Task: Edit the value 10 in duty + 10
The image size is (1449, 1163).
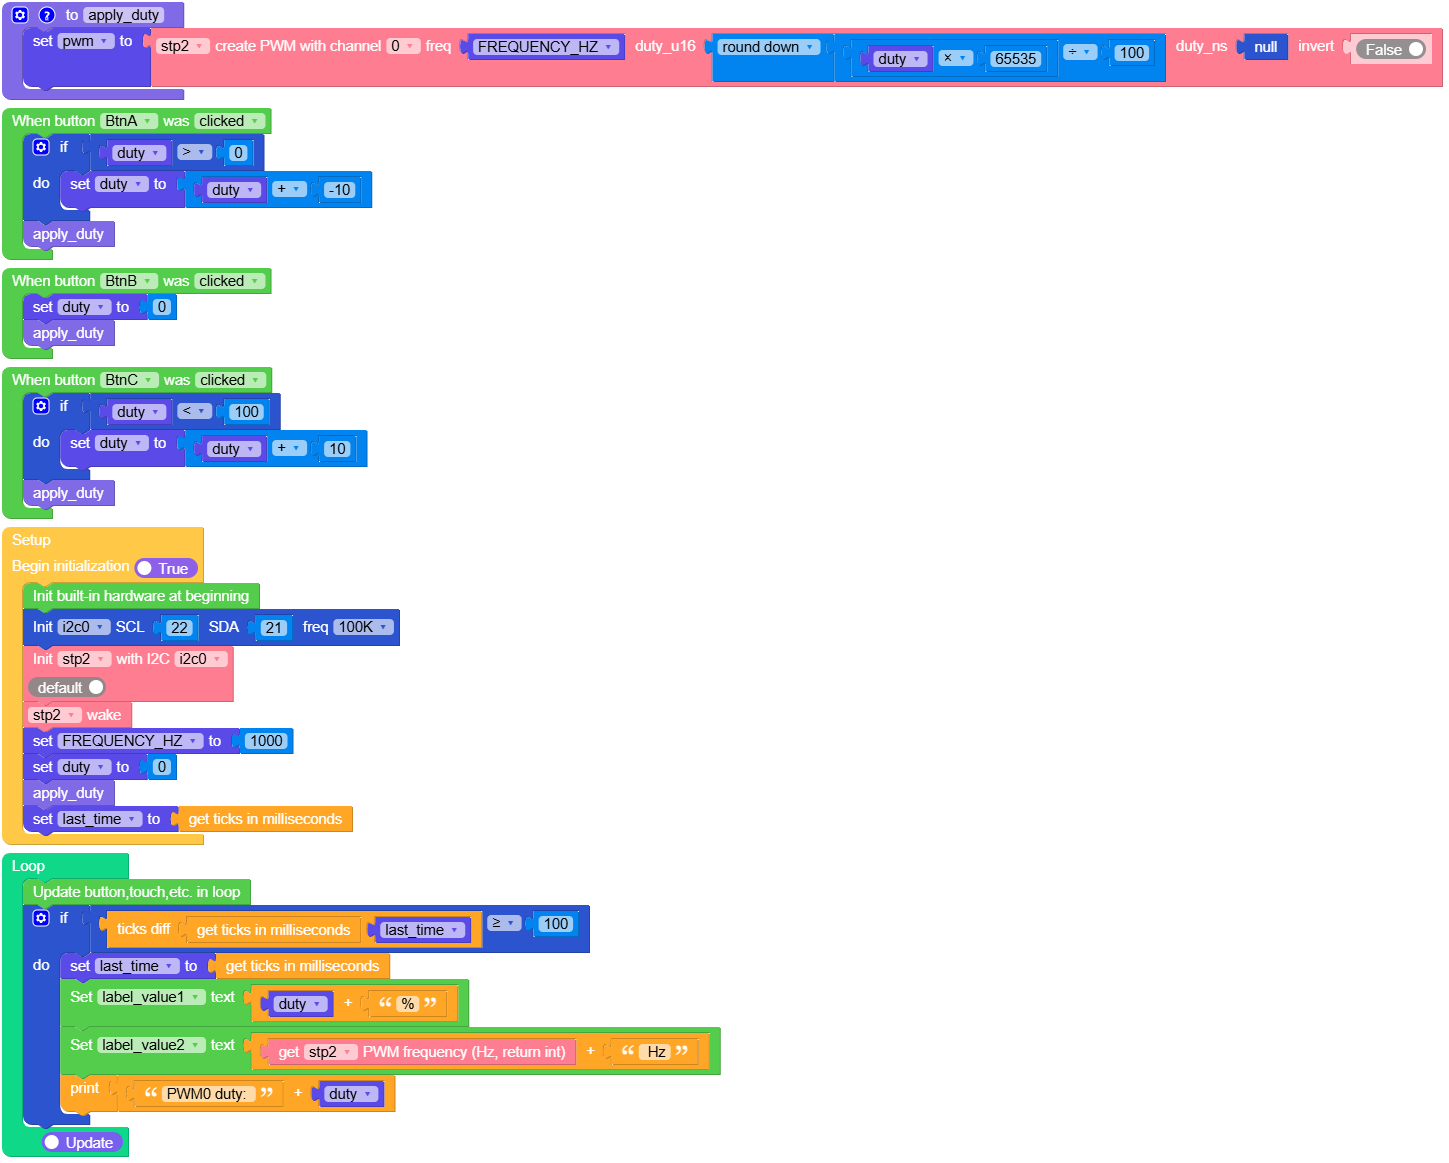Action: tap(337, 449)
